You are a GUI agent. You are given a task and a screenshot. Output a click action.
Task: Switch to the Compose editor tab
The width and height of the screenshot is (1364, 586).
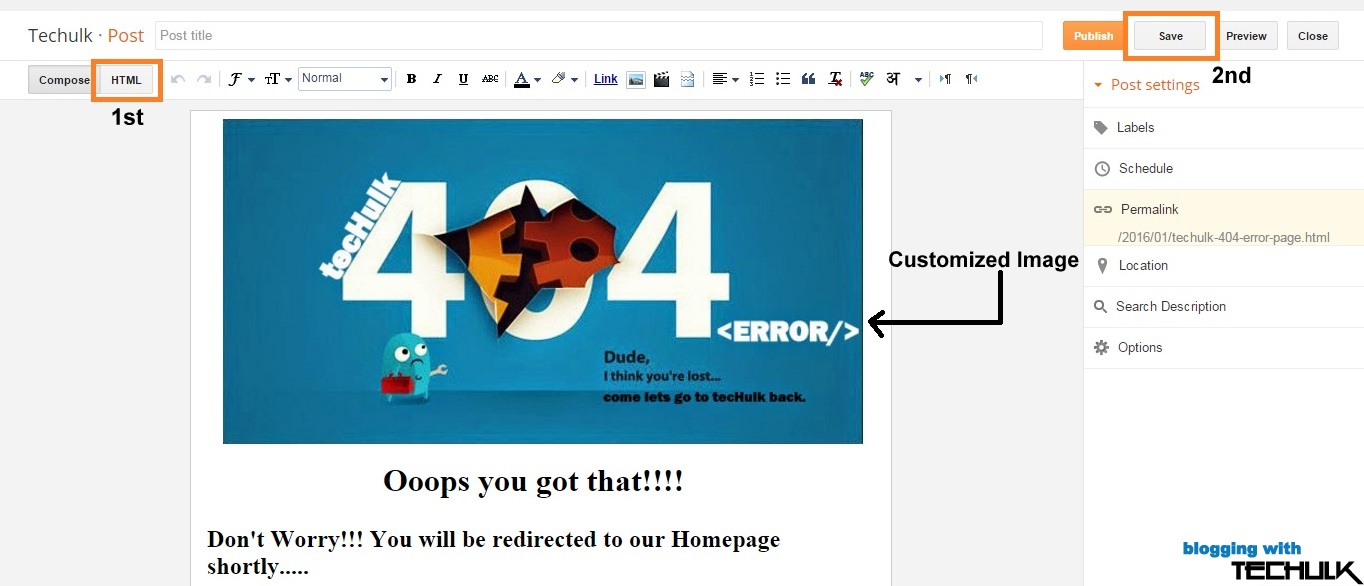point(64,80)
